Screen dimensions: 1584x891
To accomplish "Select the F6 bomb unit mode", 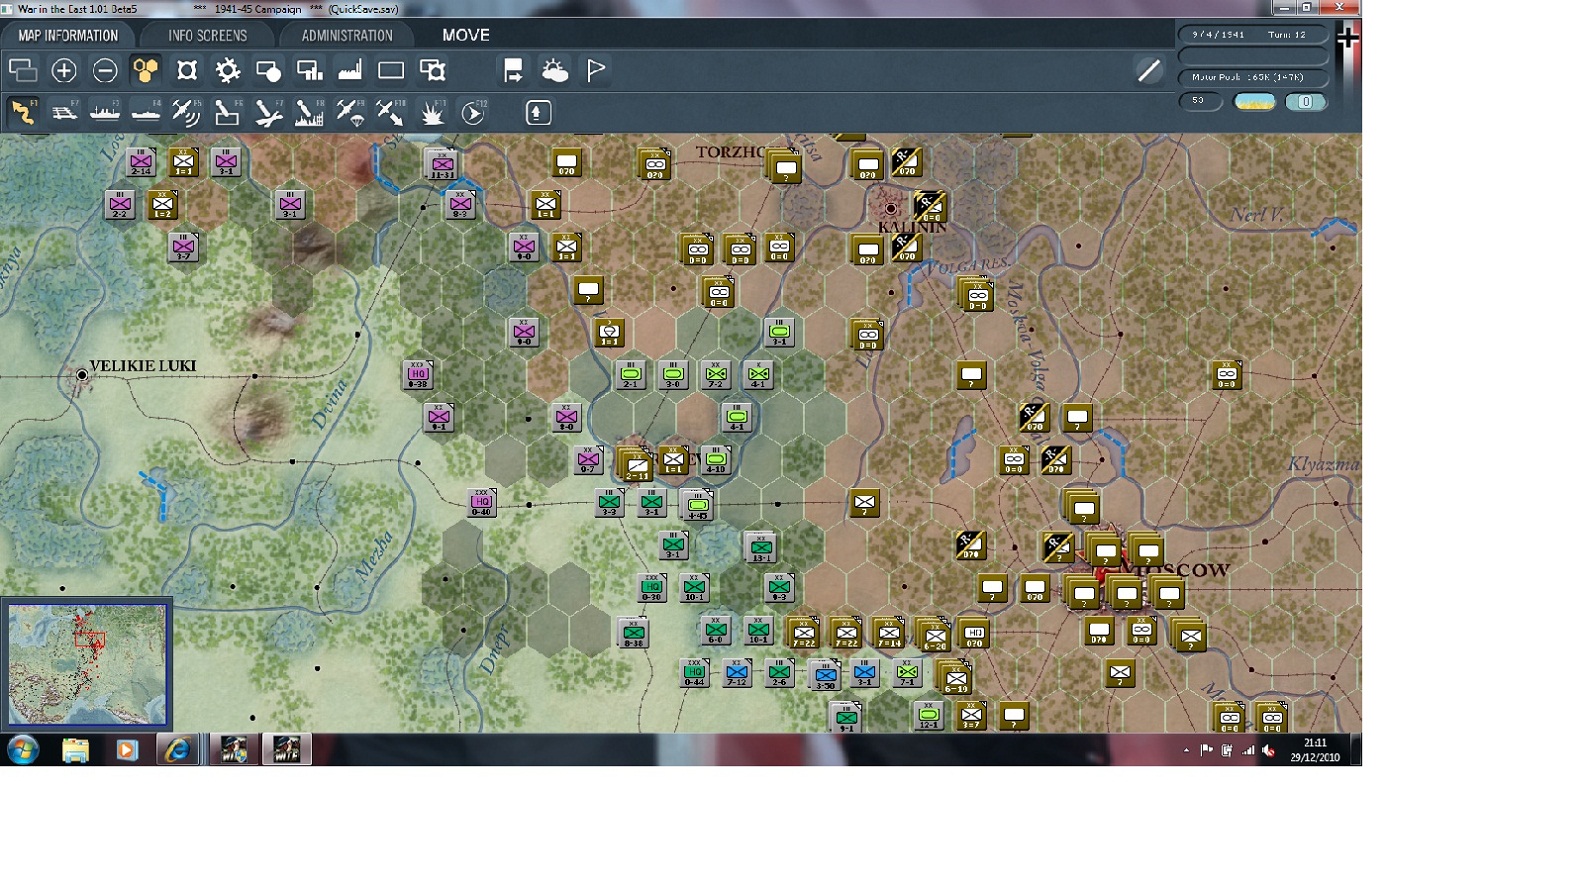I will [x=228, y=112].
